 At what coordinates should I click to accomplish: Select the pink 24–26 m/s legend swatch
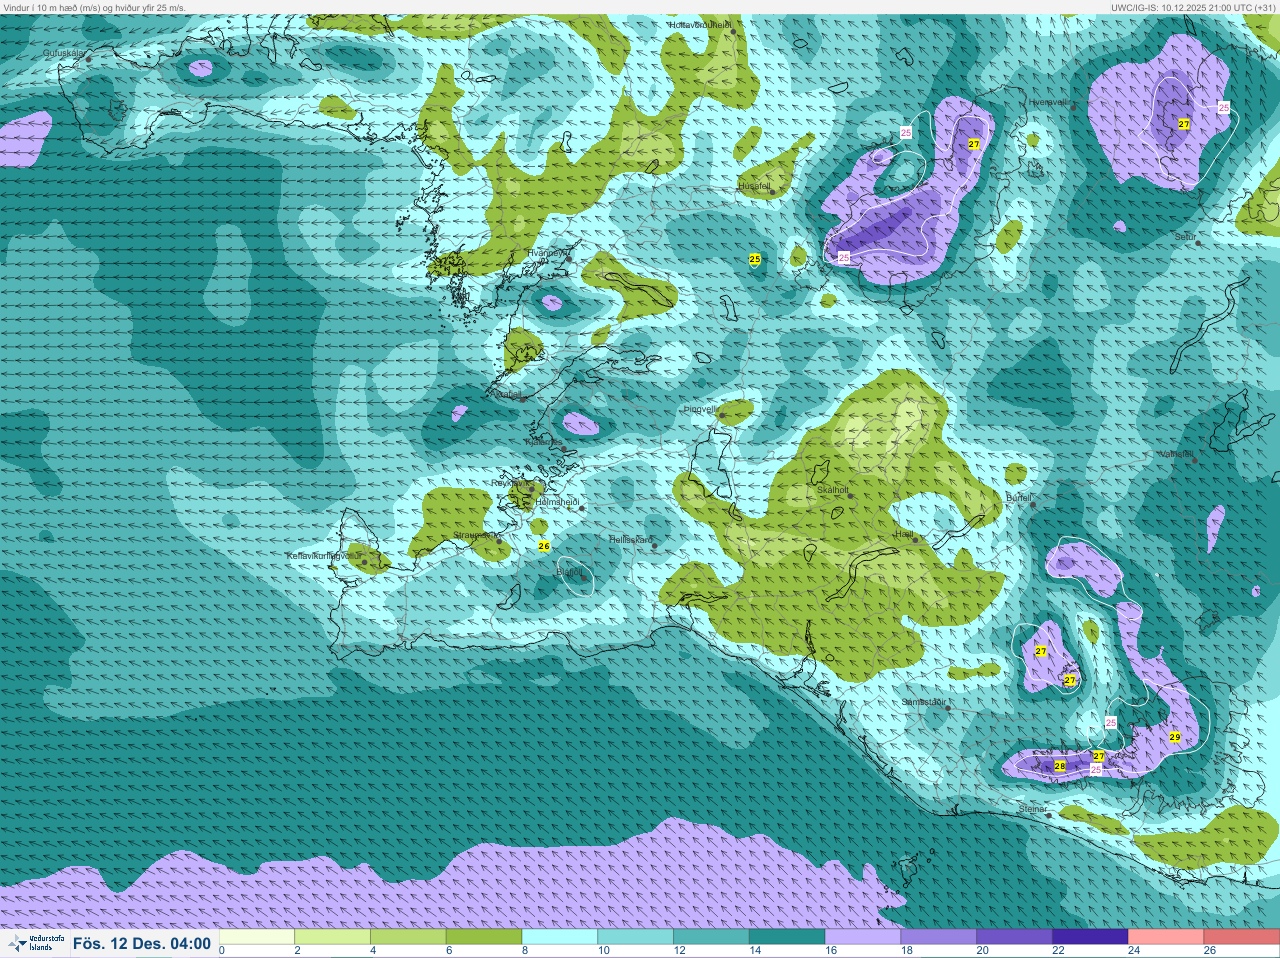(x=1165, y=937)
